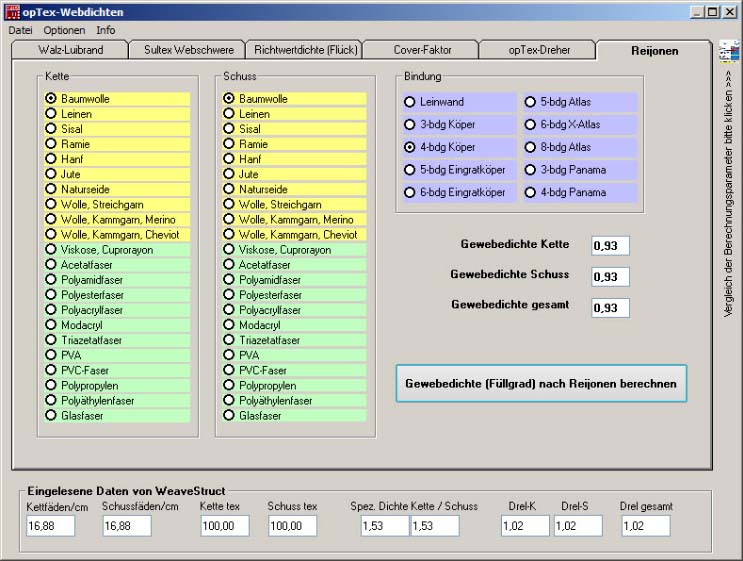Select Polypropylen in Schuss
Image resolution: width=743 pixels, height=561 pixels.
294,386
